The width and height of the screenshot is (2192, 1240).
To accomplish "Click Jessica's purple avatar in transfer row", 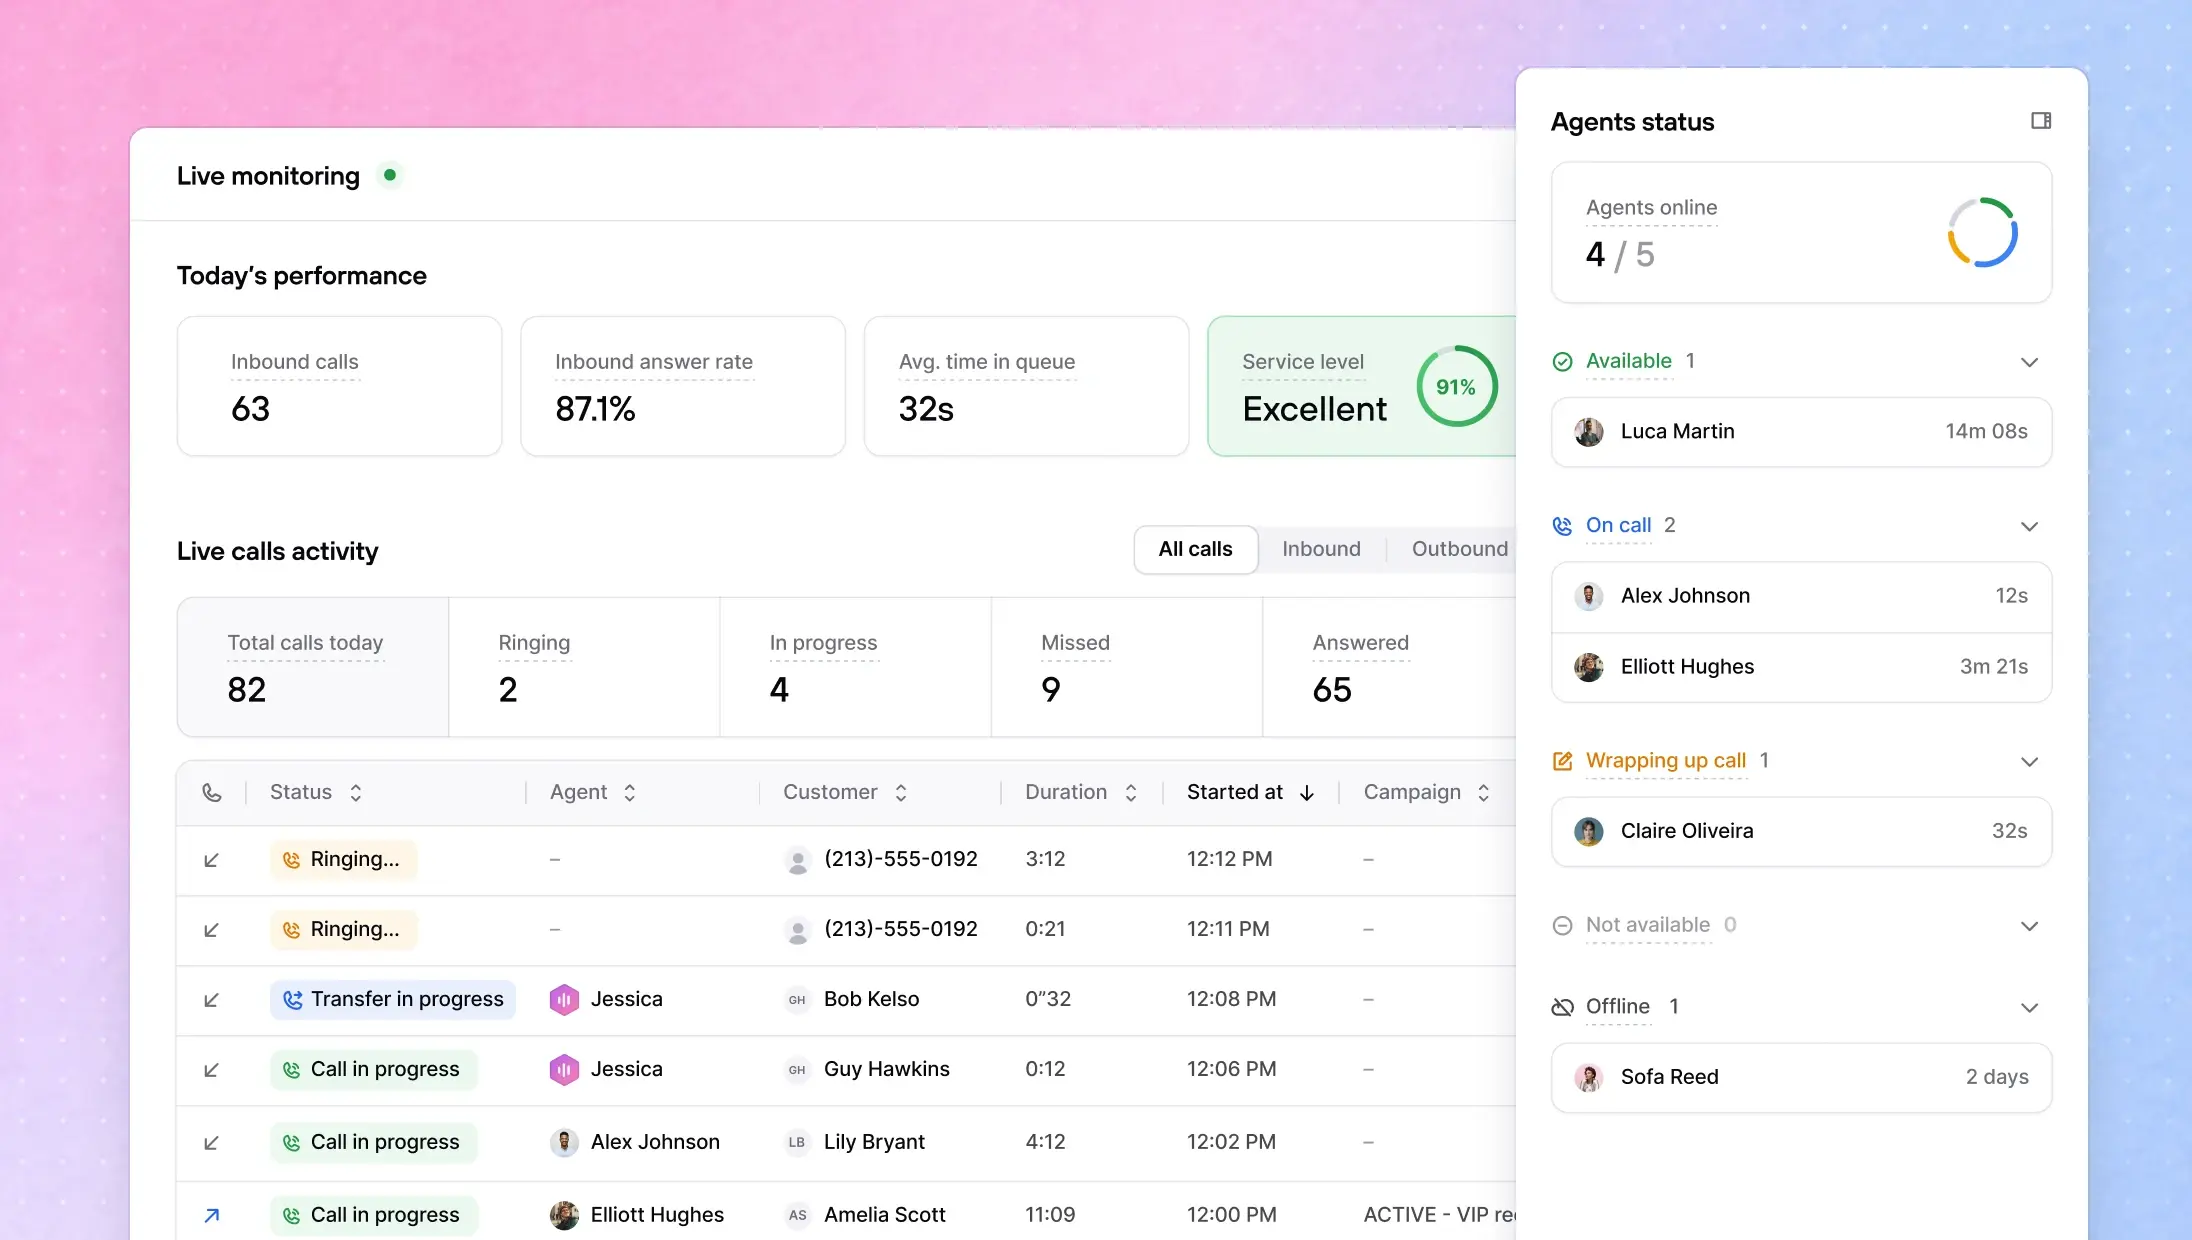I will pyautogui.click(x=564, y=1000).
